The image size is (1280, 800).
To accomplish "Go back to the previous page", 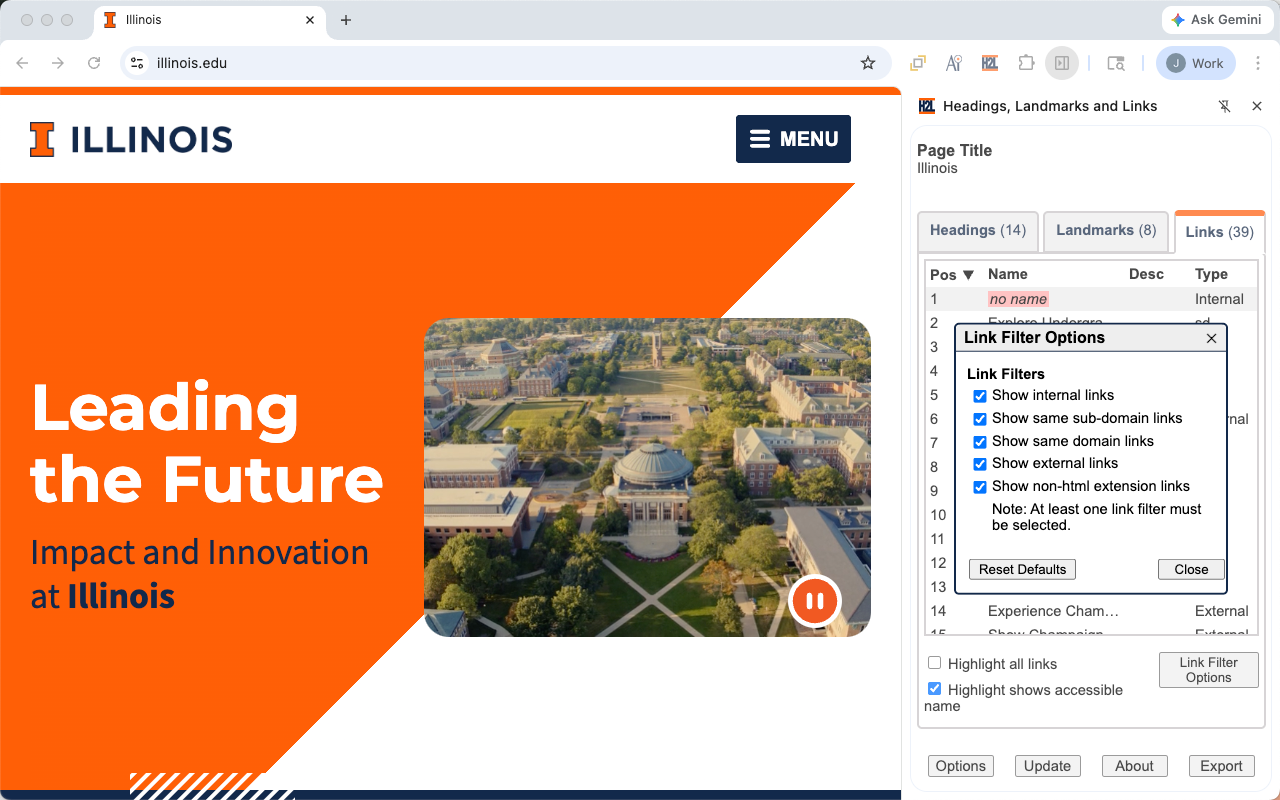I will (22, 63).
